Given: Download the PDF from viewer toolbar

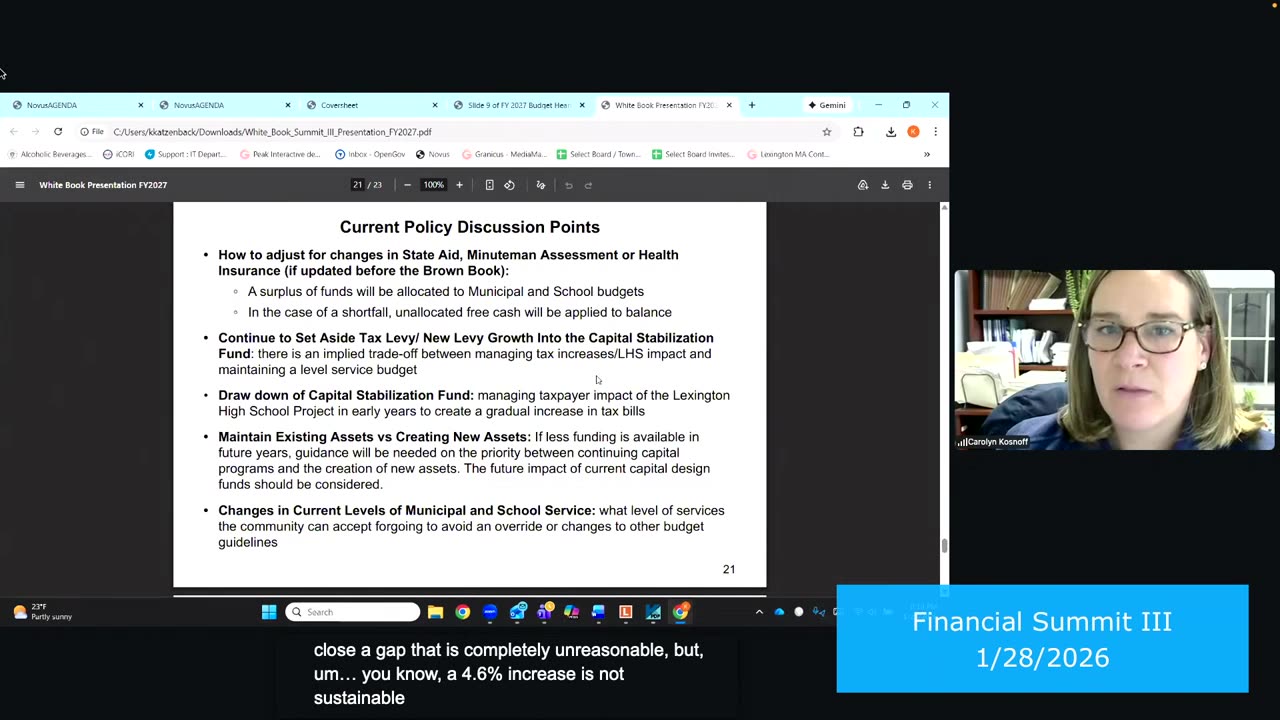Looking at the screenshot, I should pyautogui.click(x=885, y=185).
